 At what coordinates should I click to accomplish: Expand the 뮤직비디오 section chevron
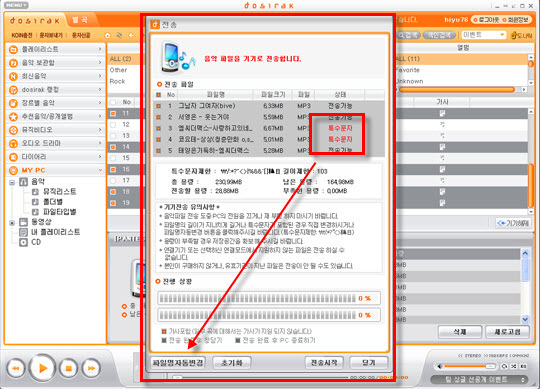pos(100,130)
